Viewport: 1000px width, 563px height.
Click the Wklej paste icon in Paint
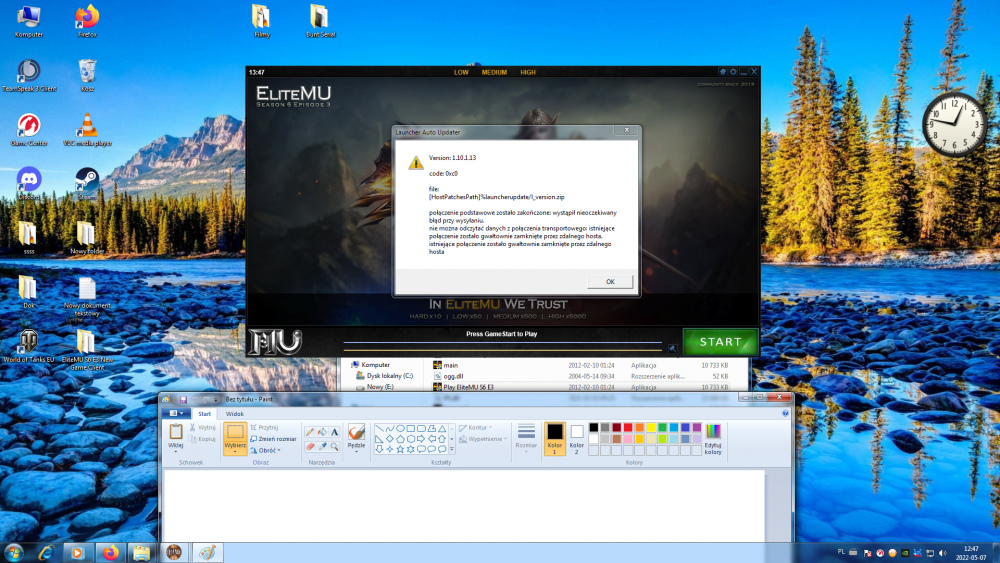pyautogui.click(x=175, y=432)
